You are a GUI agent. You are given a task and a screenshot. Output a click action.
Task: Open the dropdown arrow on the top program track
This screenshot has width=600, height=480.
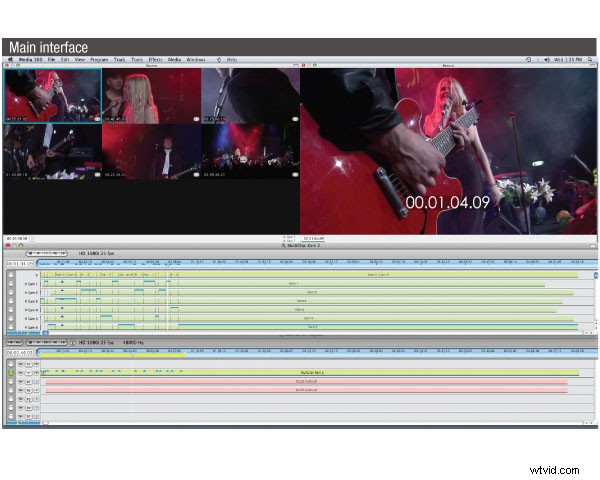(x=37, y=364)
